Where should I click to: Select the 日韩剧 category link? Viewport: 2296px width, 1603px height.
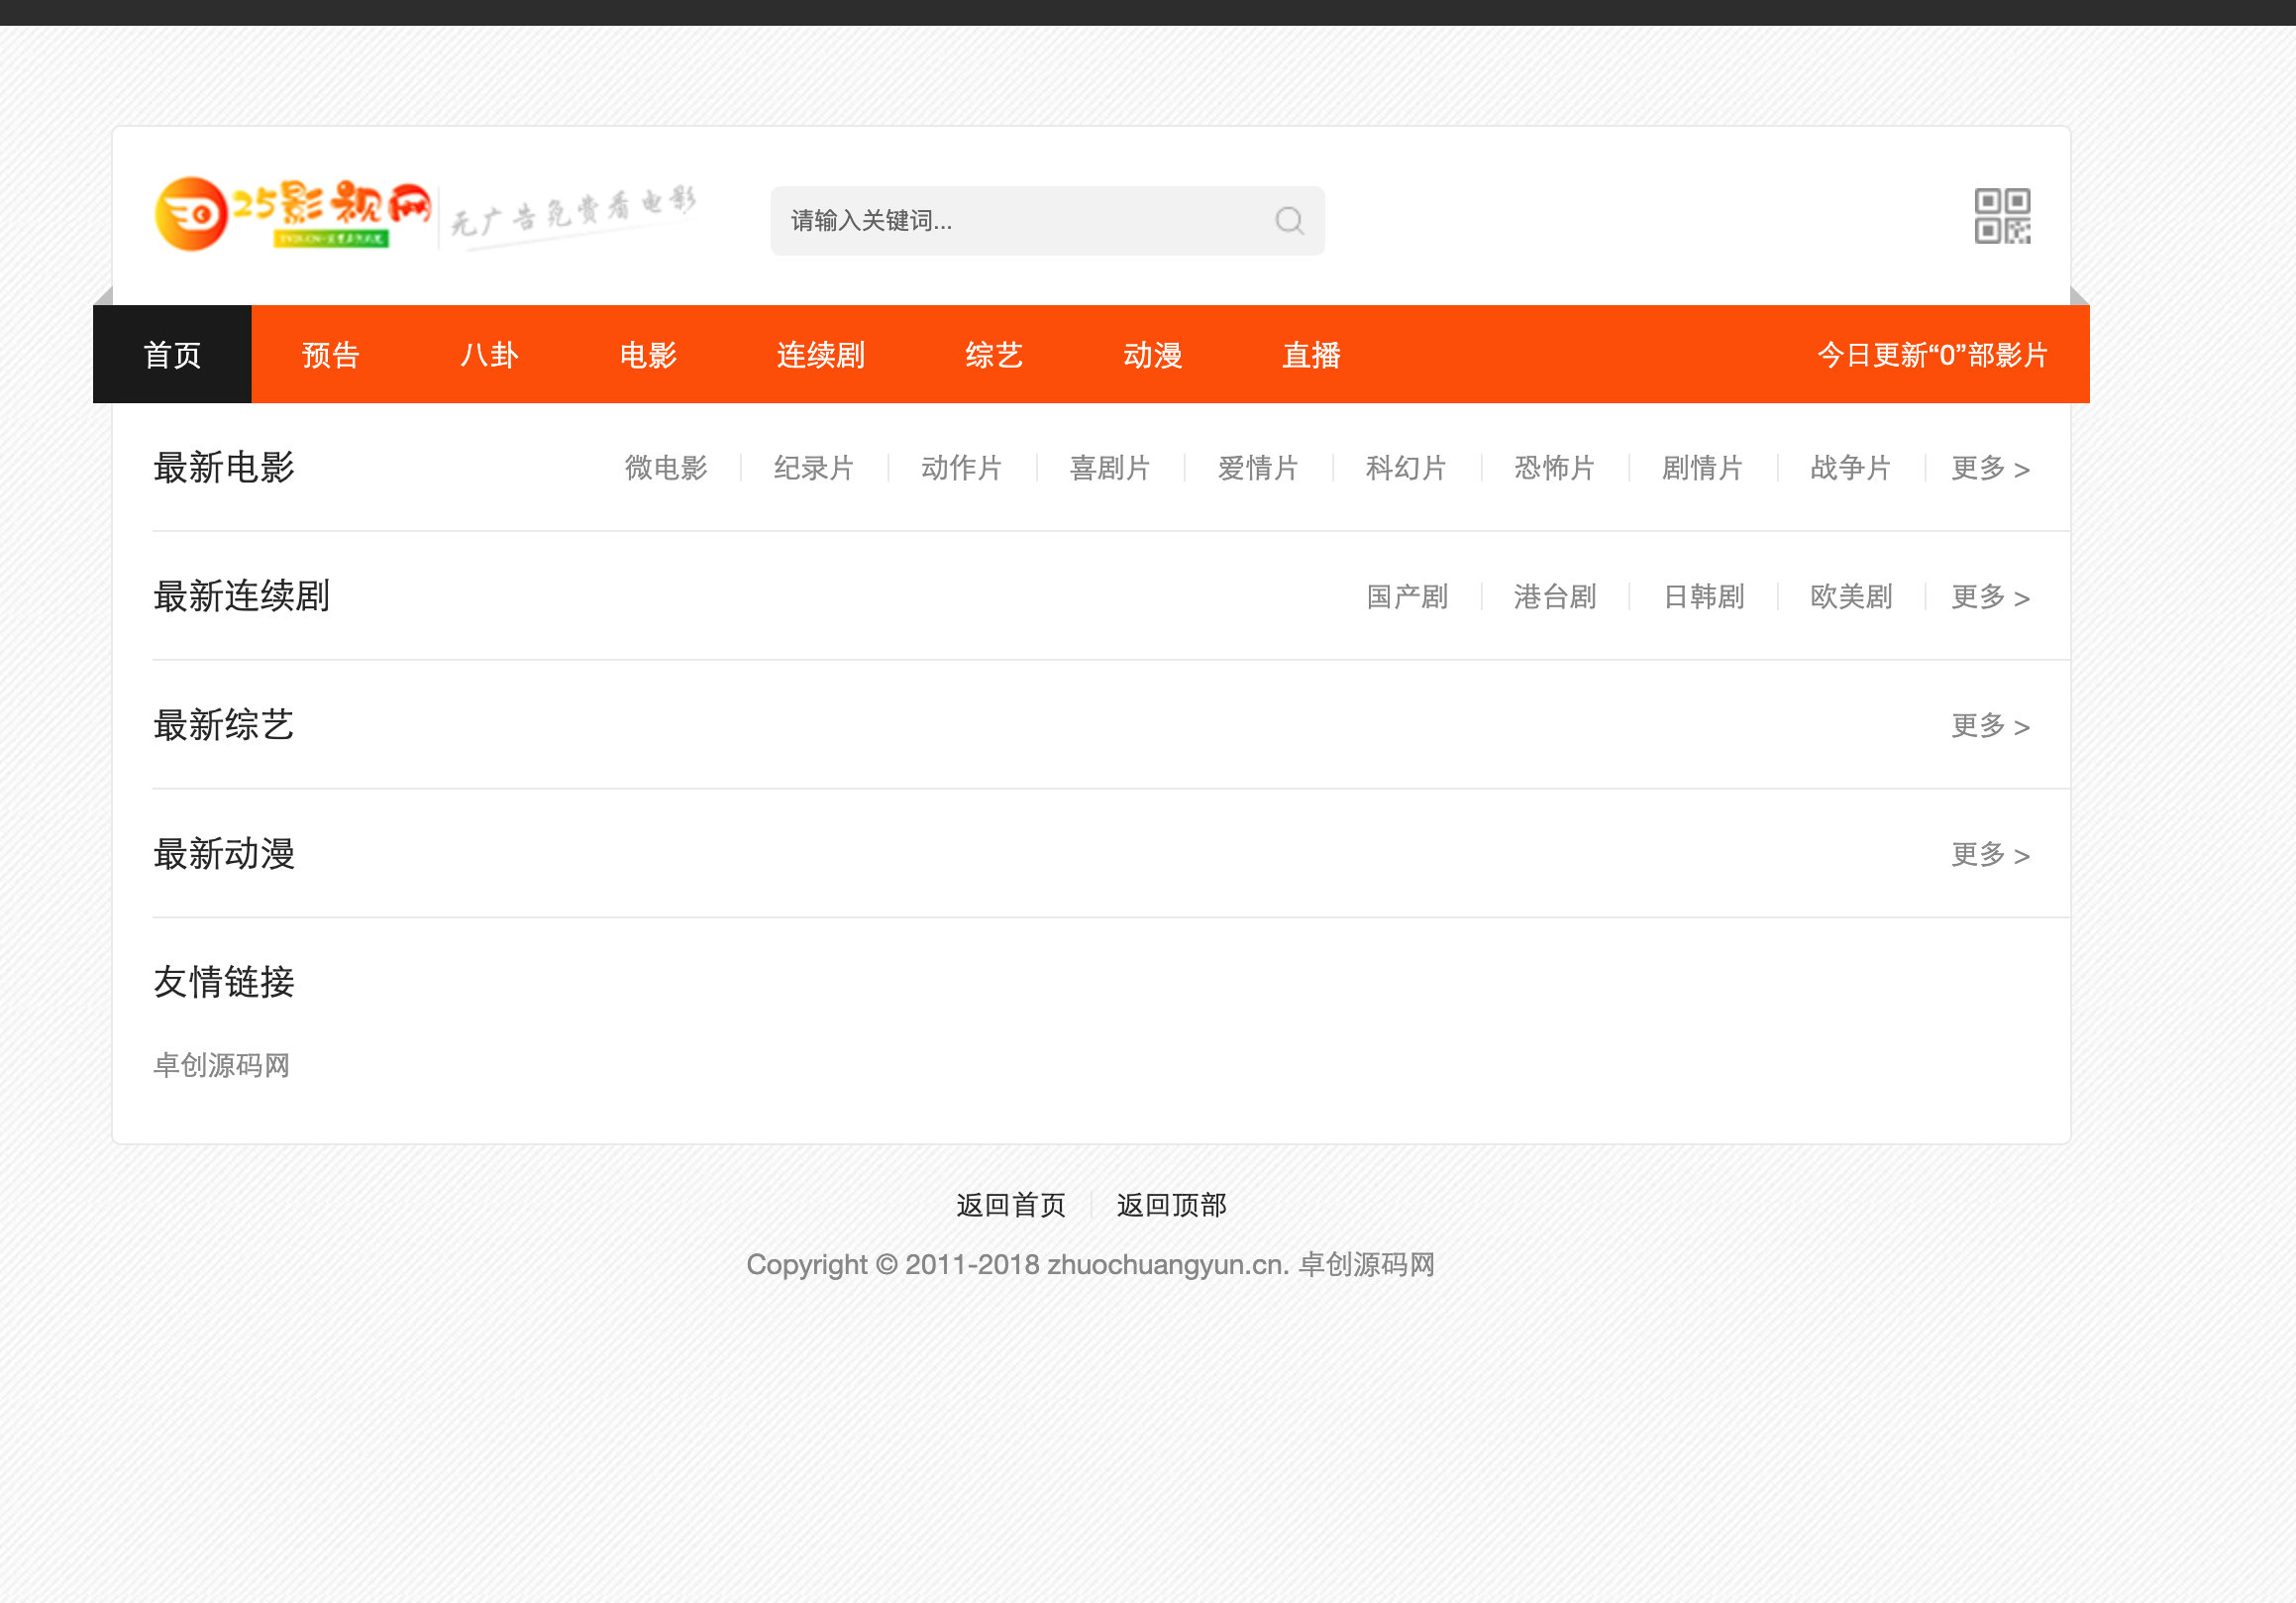click(1703, 597)
